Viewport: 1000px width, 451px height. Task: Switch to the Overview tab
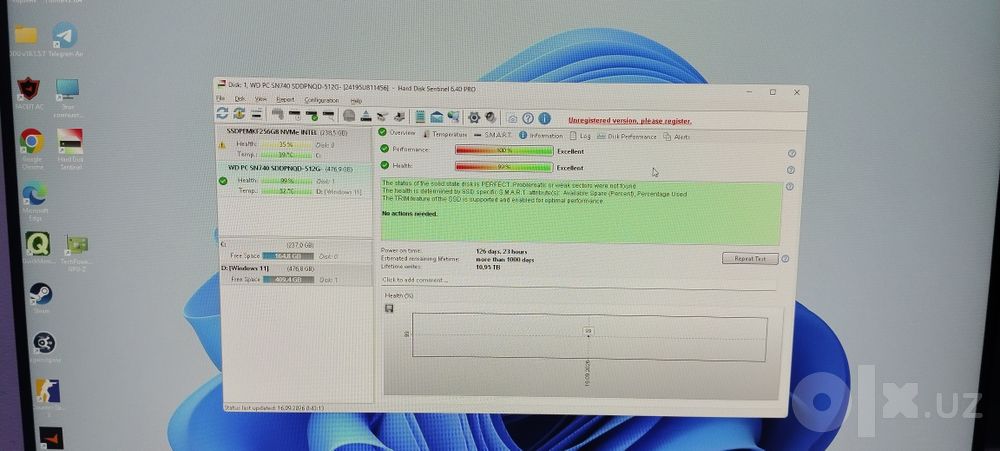(396, 133)
